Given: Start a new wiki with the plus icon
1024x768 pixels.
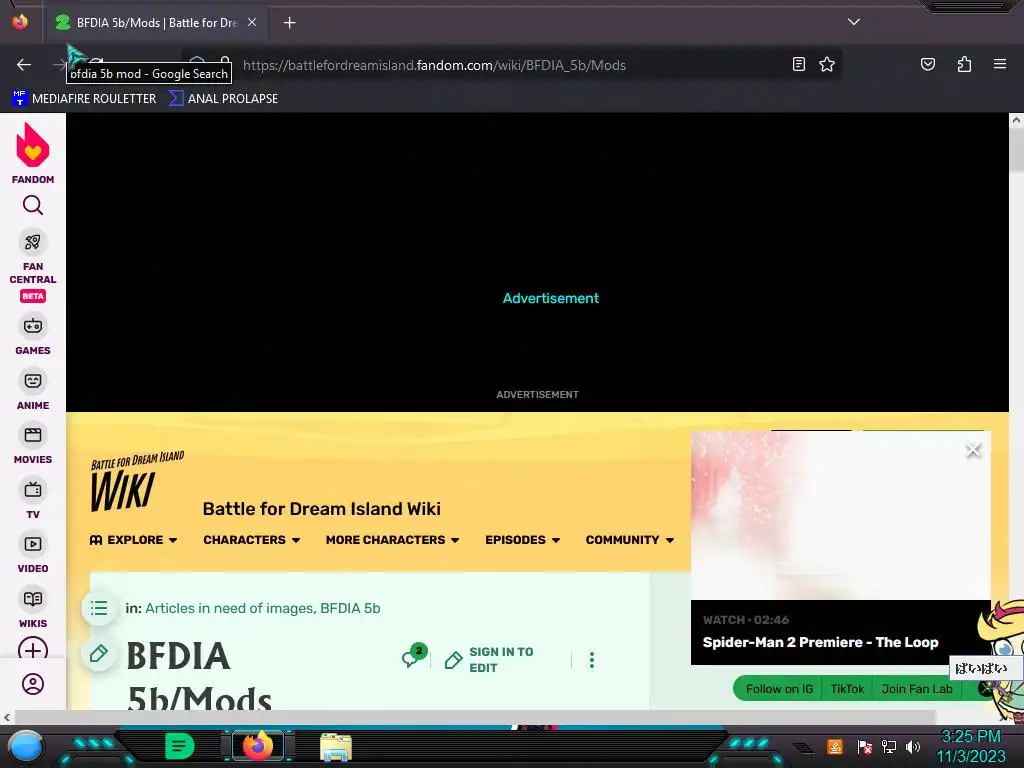Looking at the screenshot, I should 33,650.
